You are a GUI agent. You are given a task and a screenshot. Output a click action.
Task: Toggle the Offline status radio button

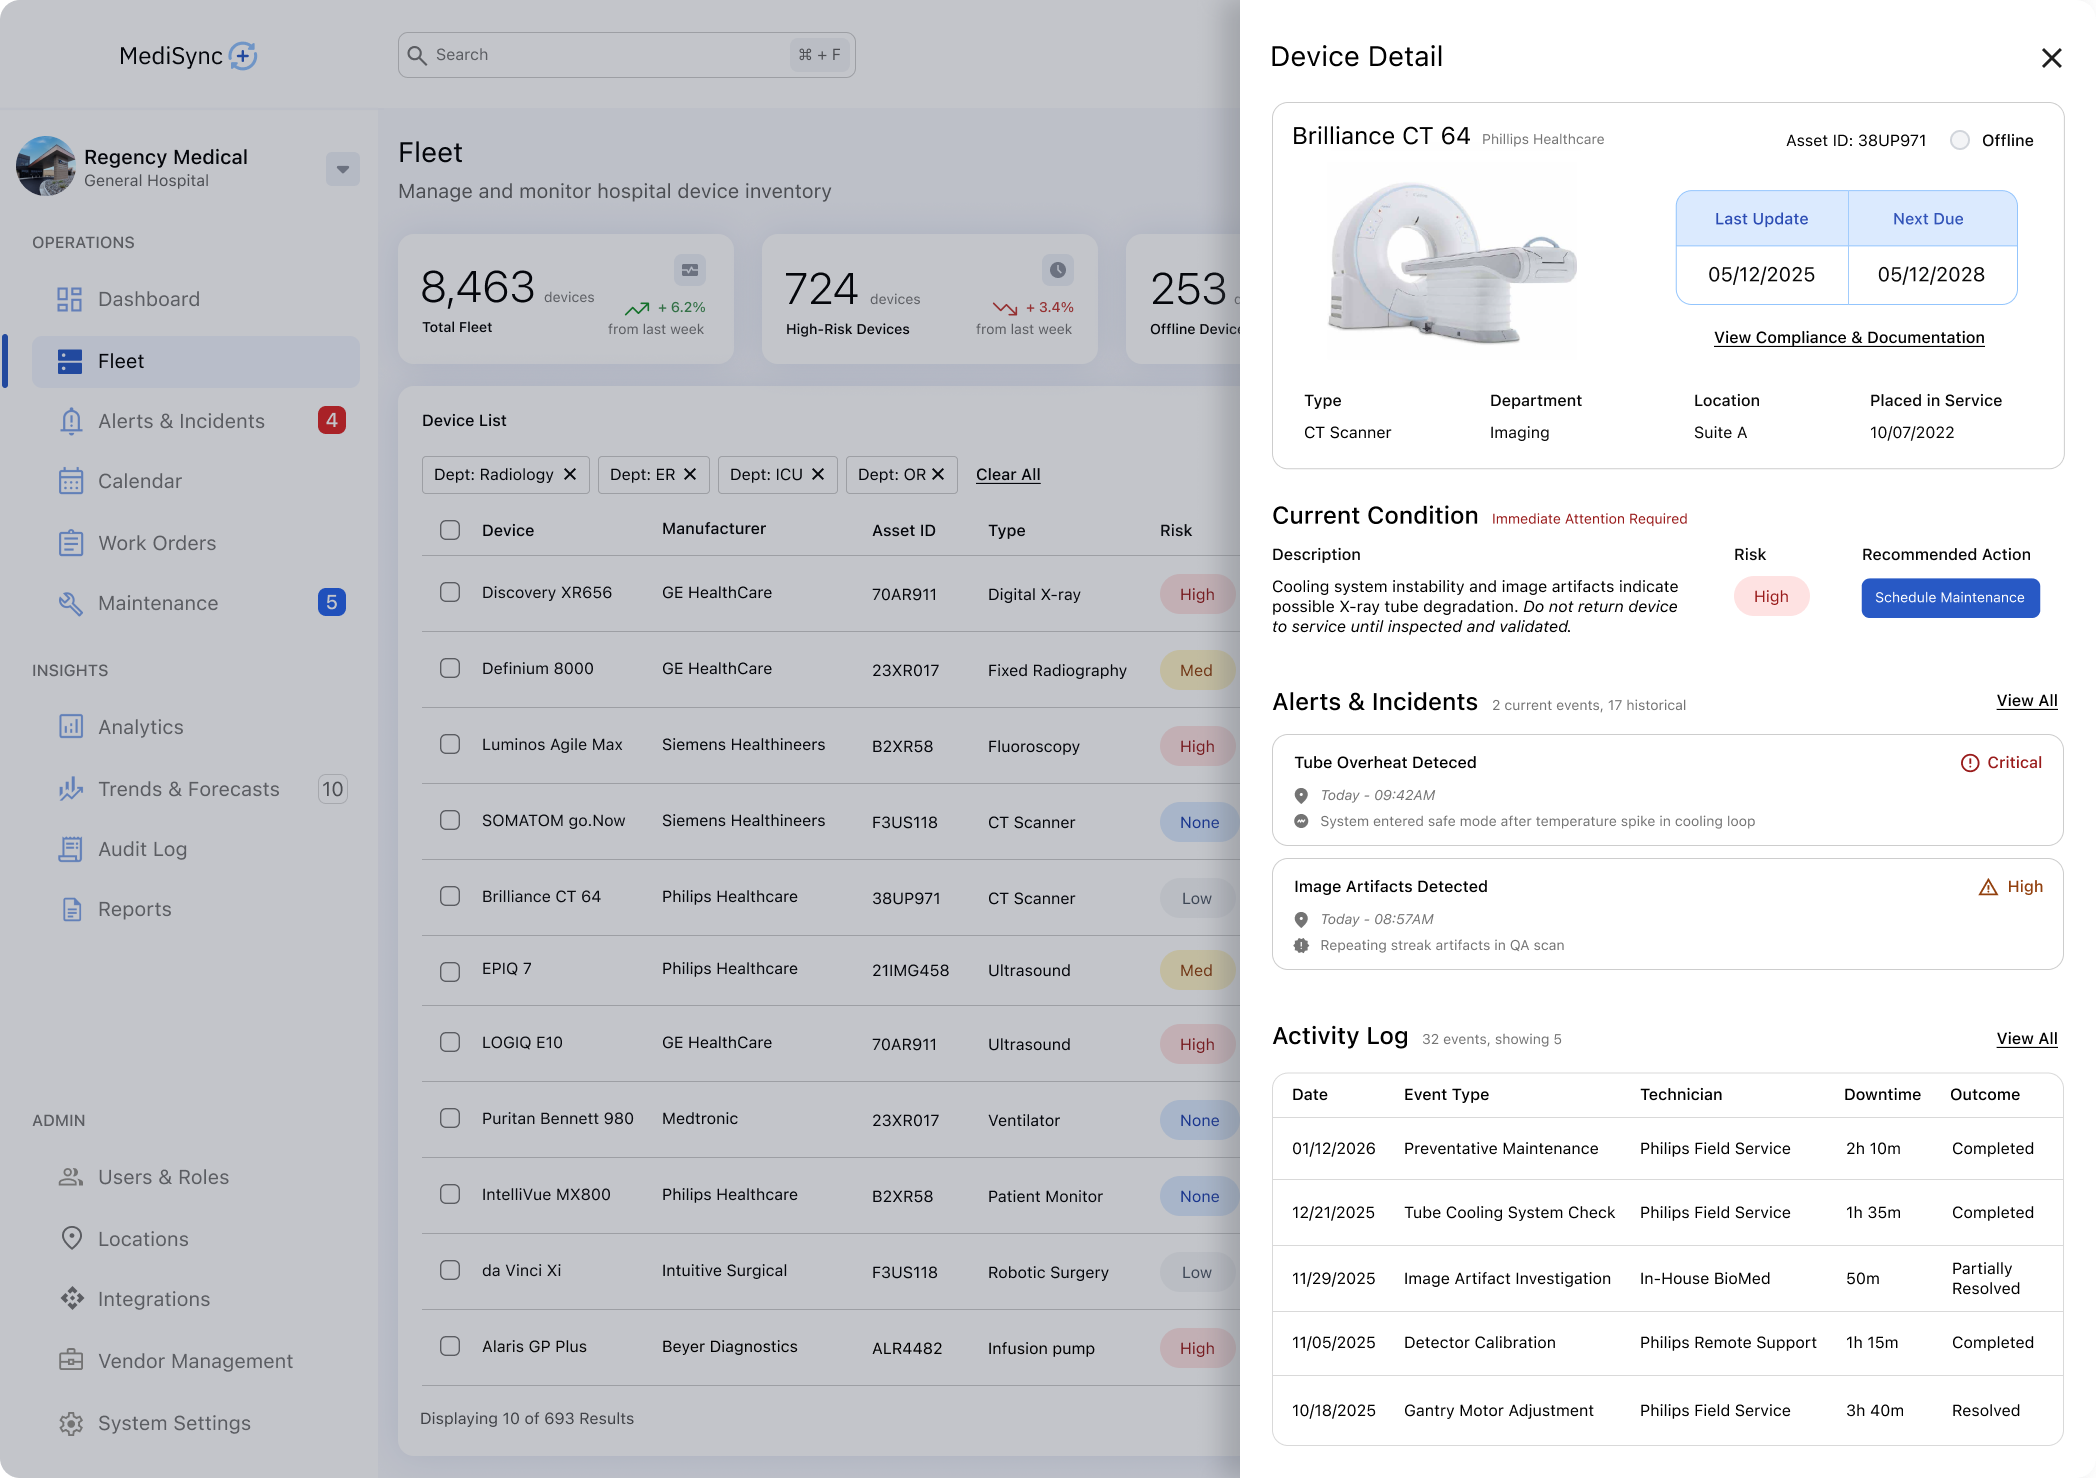point(1960,140)
